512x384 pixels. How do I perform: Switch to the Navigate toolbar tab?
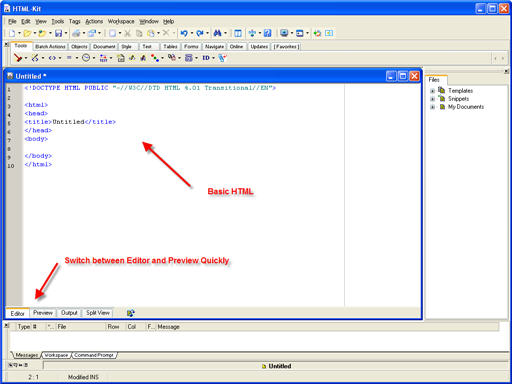(214, 47)
